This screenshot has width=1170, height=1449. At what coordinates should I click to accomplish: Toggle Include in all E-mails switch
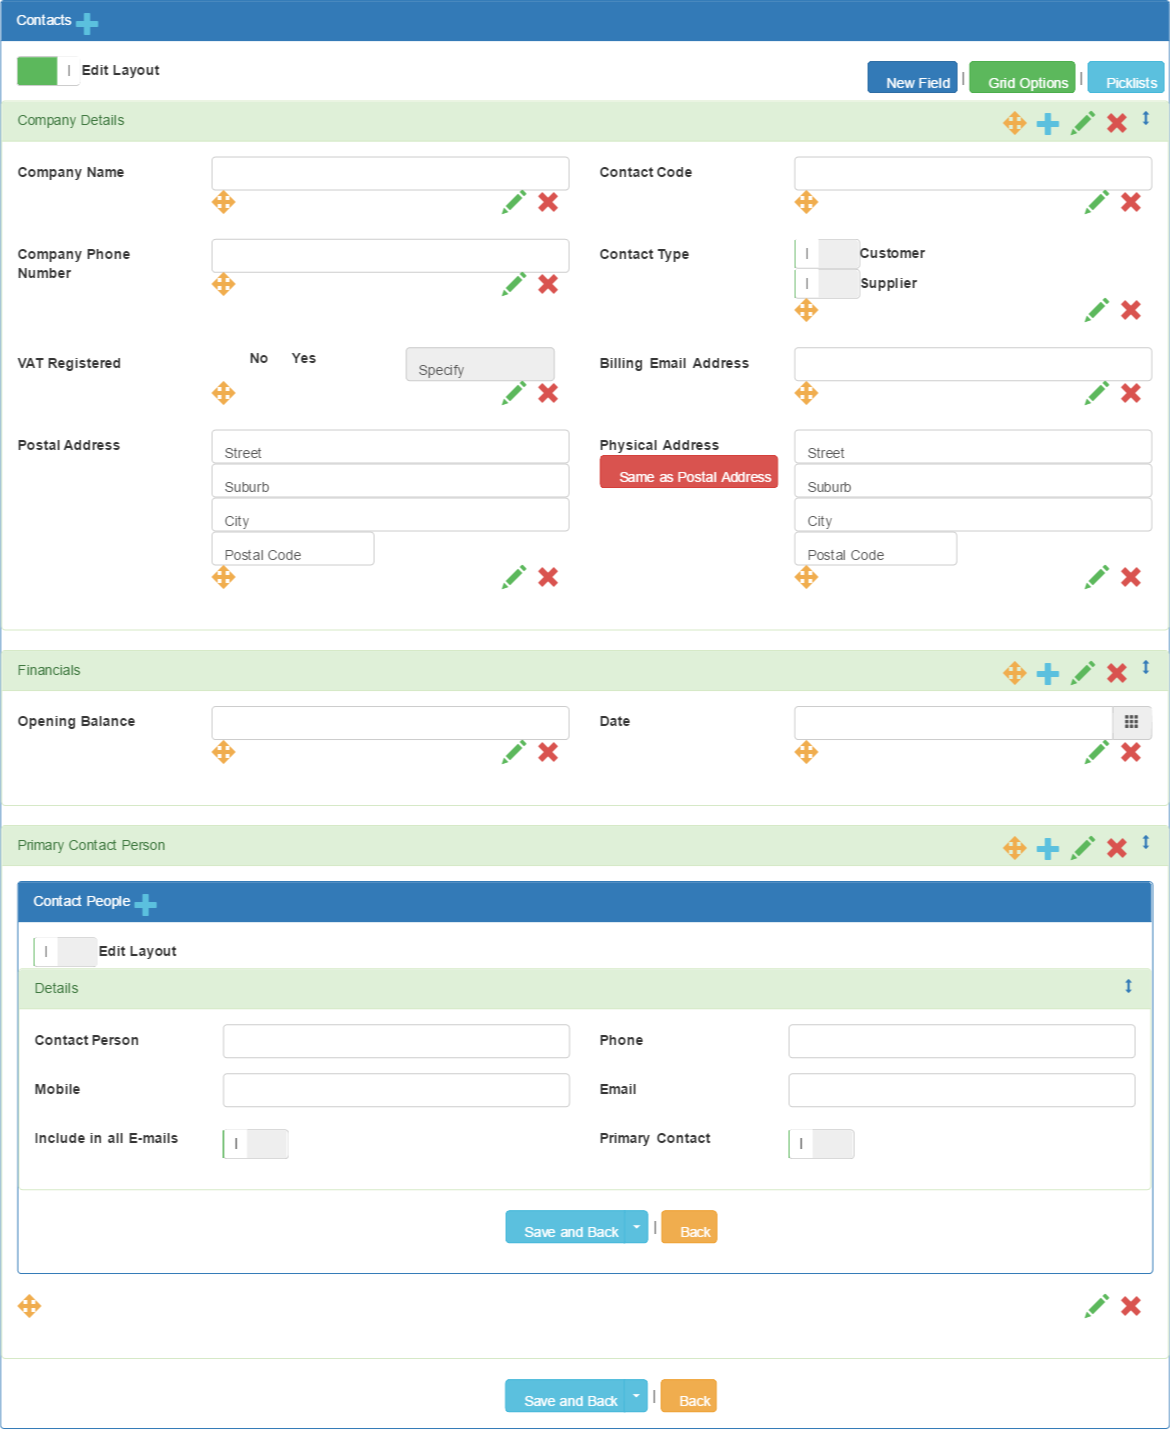[x=256, y=1144]
